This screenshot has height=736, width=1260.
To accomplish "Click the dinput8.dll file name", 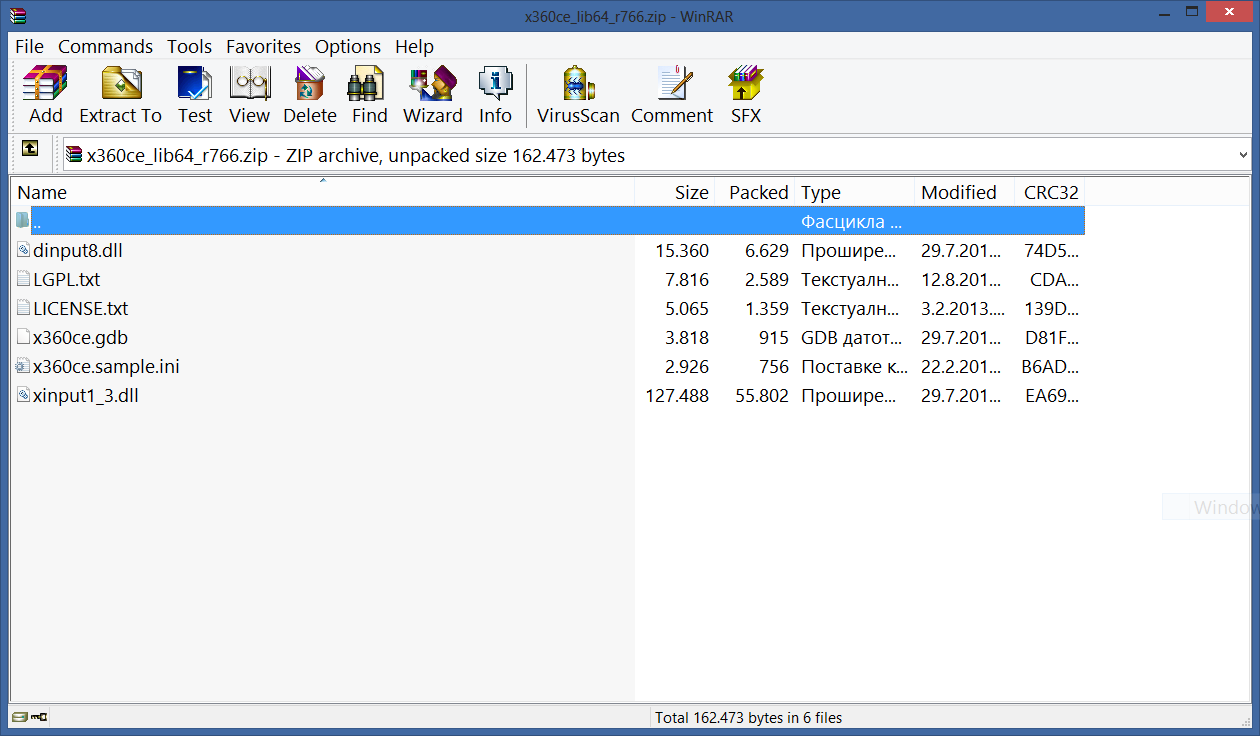I will click(x=78, y=250).
